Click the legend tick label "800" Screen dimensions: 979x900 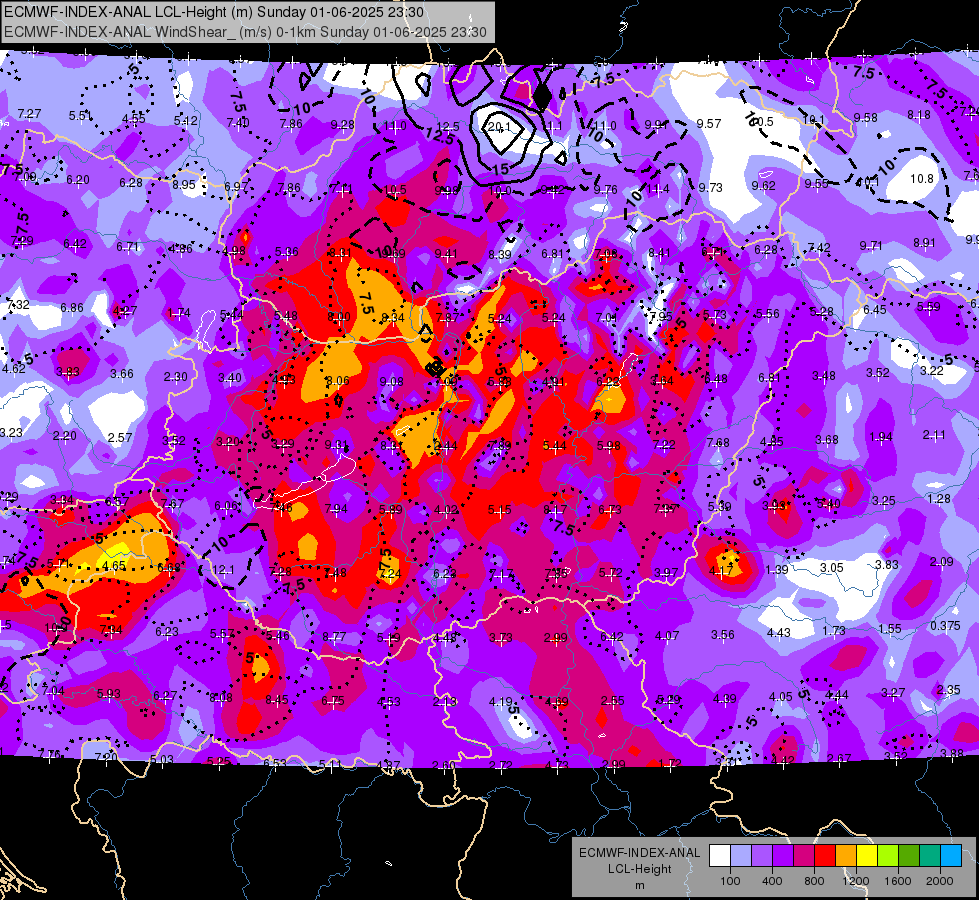pyautogui.click(x=814, y=881)
